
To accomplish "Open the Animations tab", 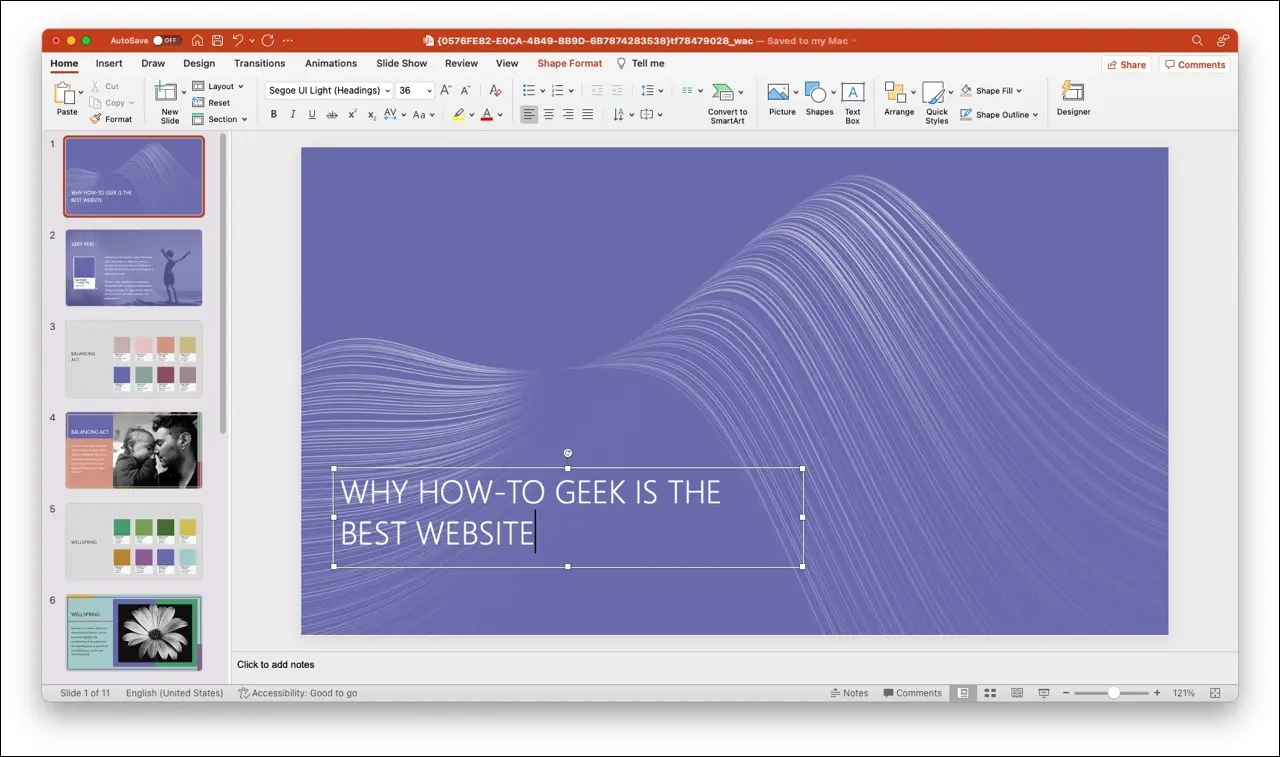I will 331,63.
